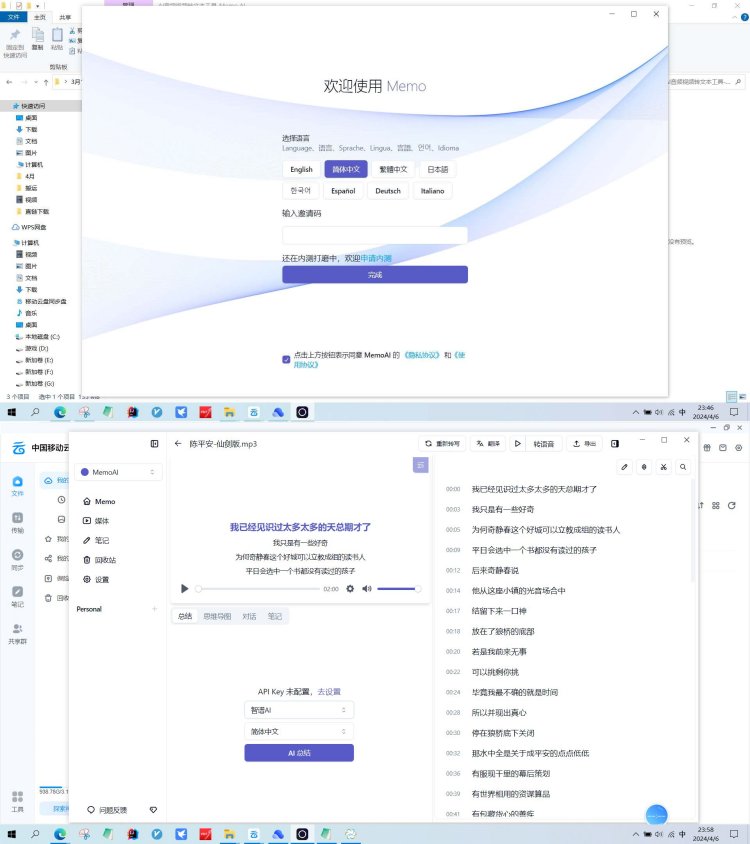Select the English language option
The height and width of the screenshot is (844, 750).
point(301,169)
